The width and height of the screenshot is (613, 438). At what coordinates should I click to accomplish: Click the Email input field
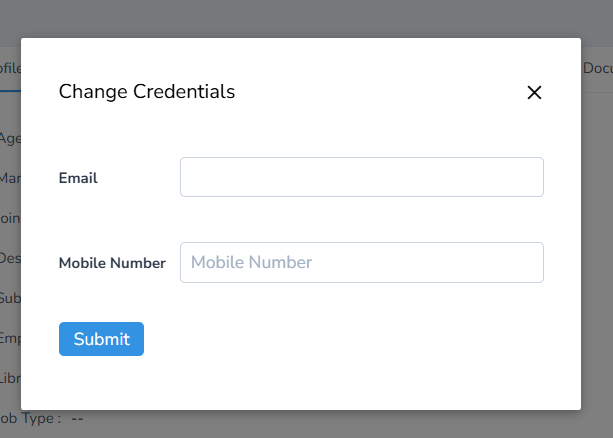(361, 177)
